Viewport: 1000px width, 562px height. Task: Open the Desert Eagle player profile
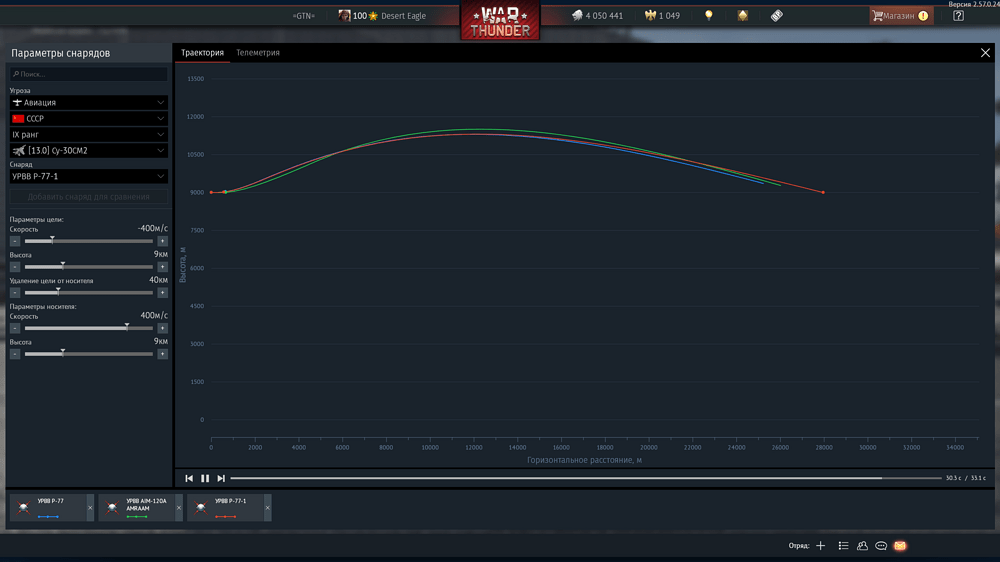pos(403,16)
